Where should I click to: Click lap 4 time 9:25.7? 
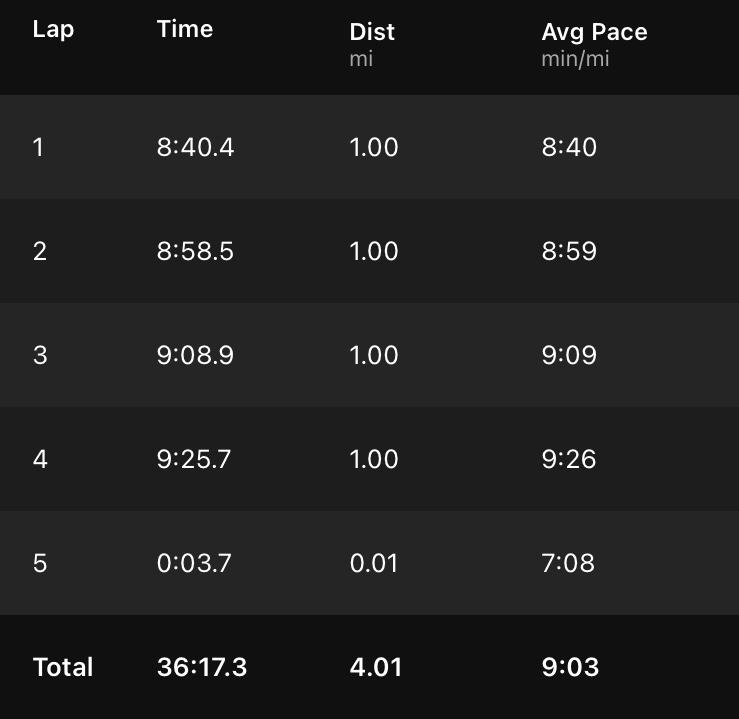194,459
